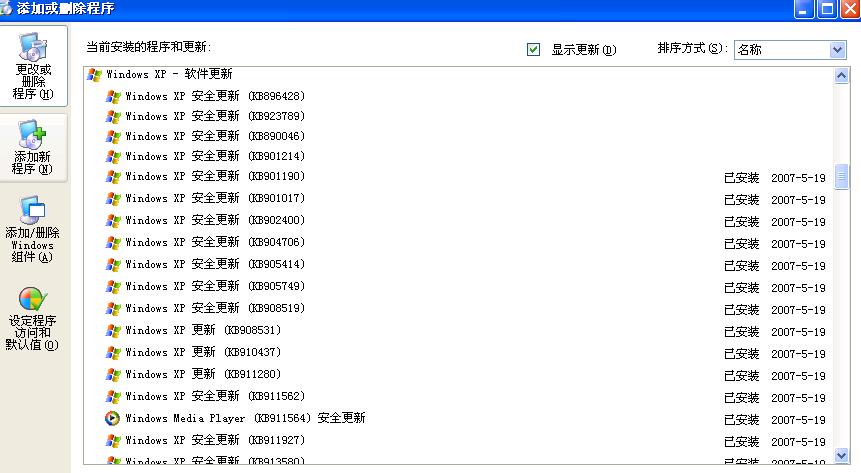Maximize the 添加或删除程序 window
Image resolution: width=861 pixels, height=473 pixels.
click(x=827, y=9)
